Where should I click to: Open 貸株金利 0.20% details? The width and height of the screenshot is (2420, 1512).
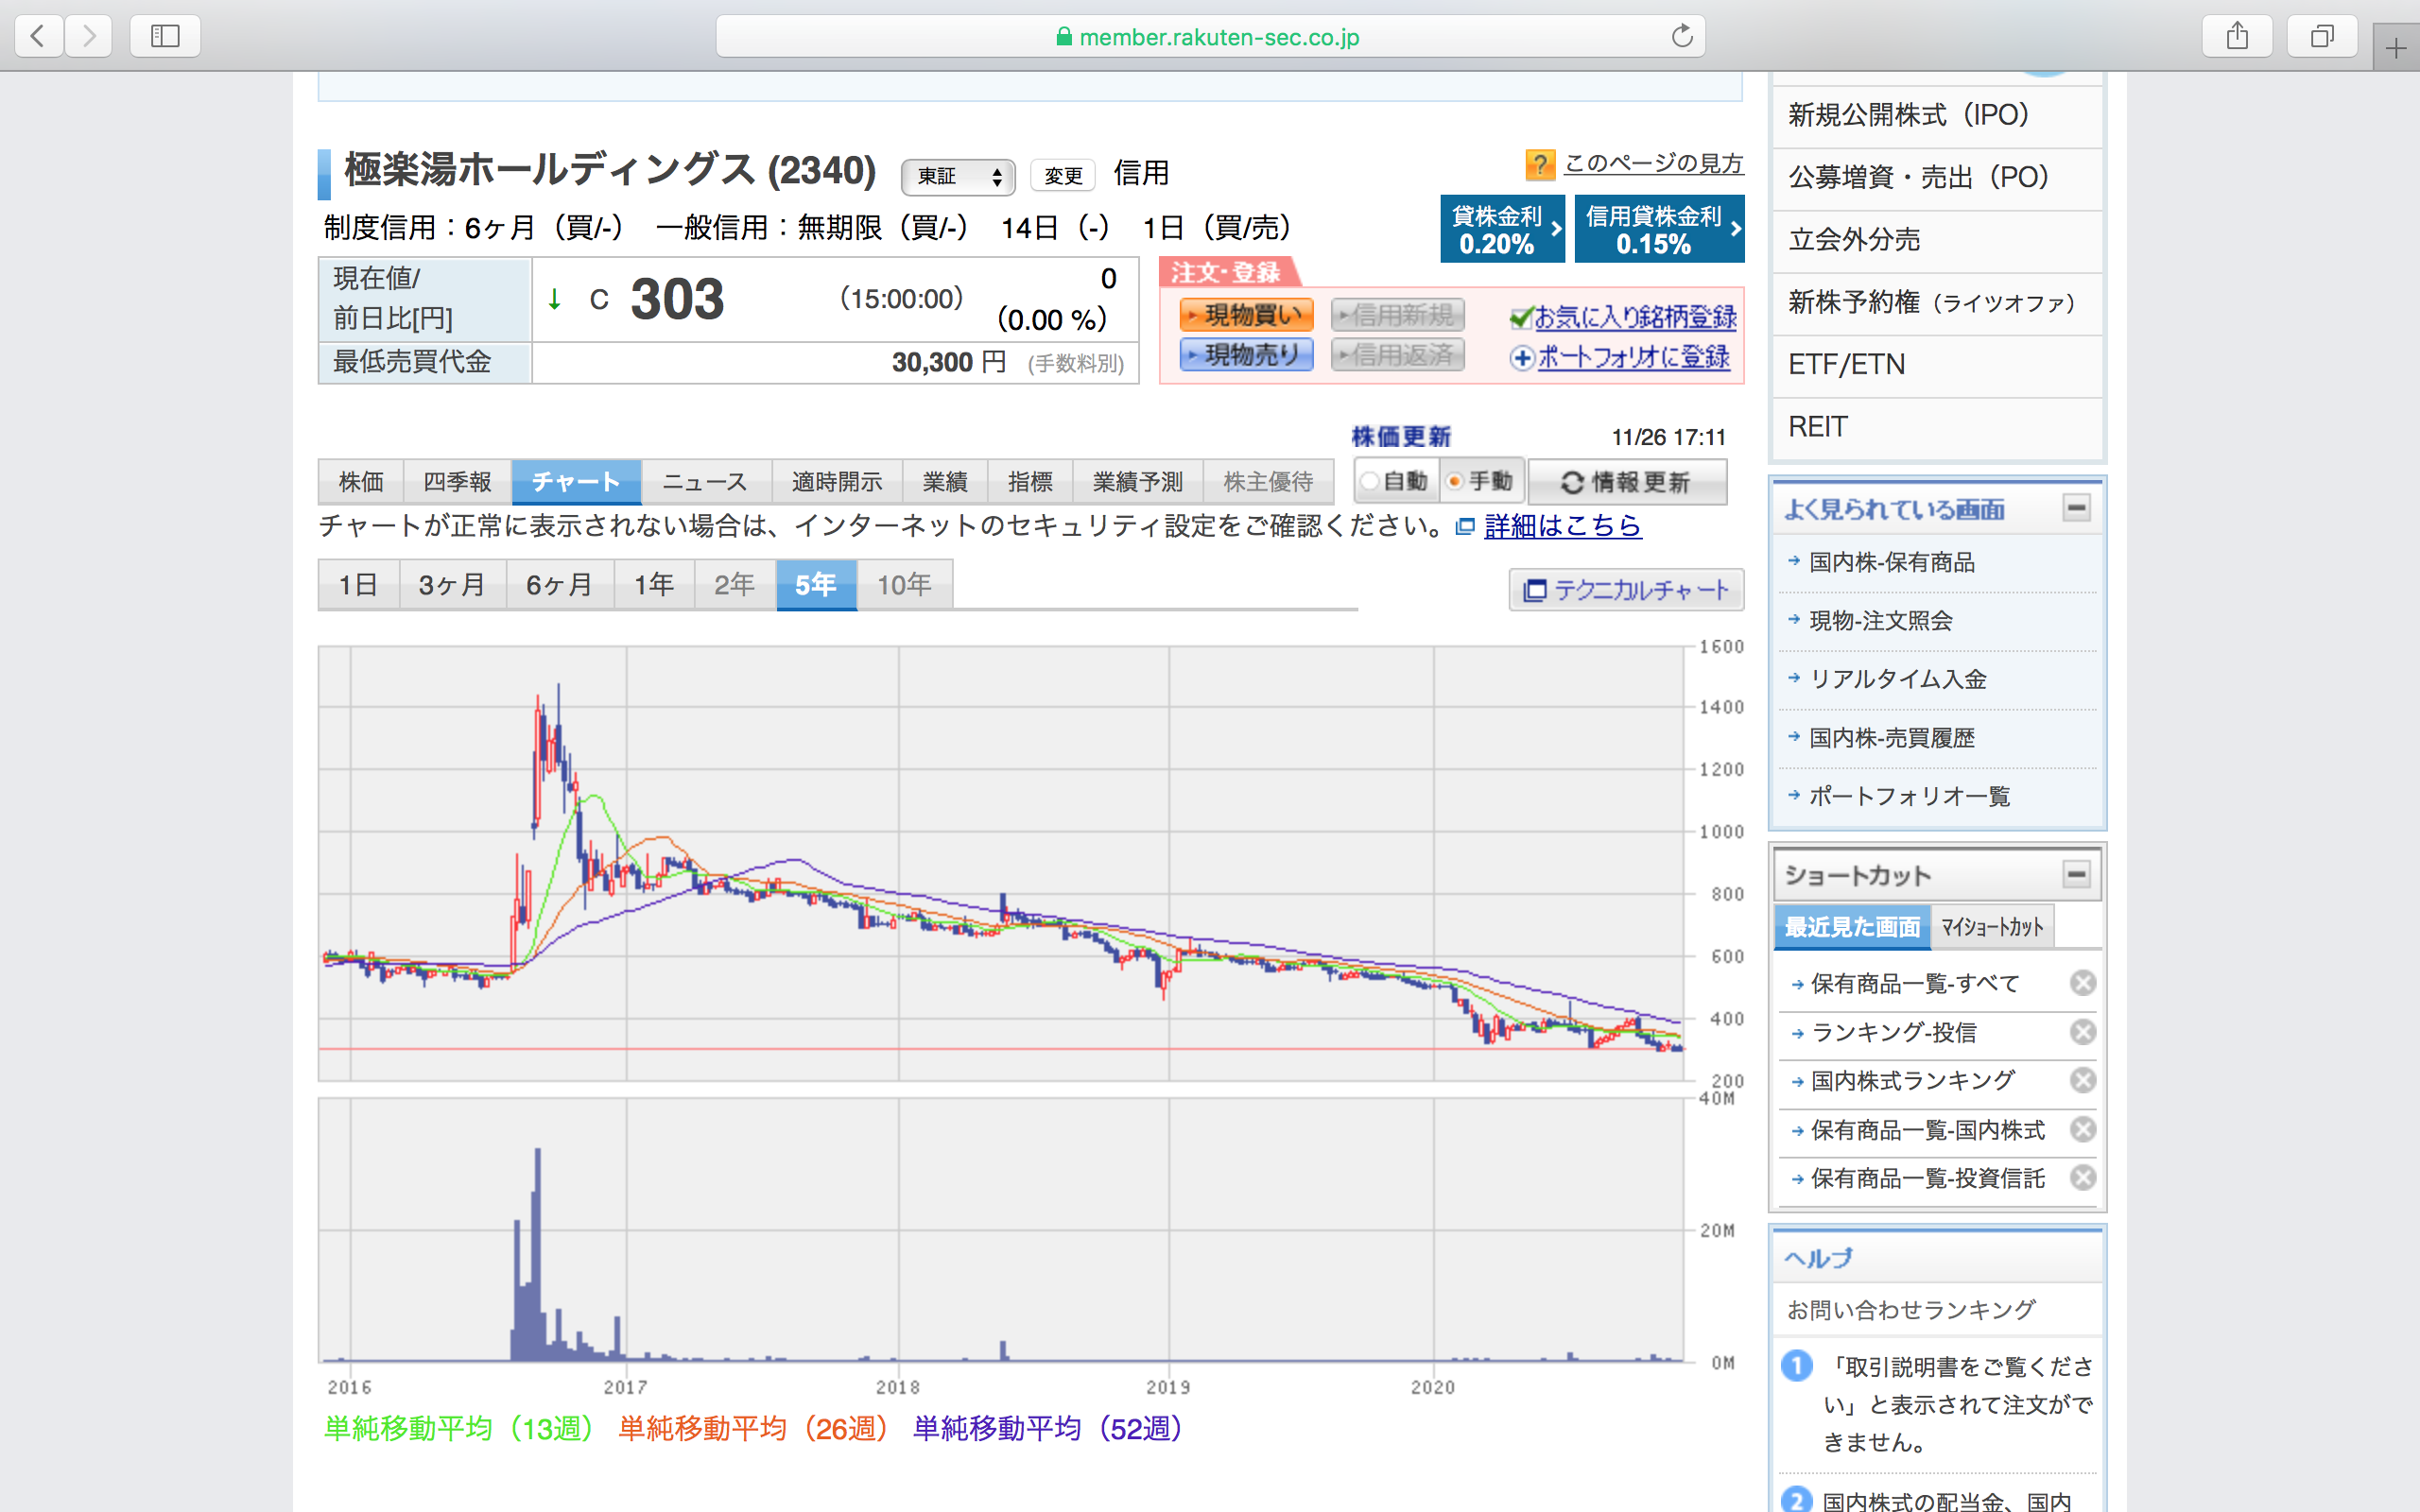tap(1502, 229)
